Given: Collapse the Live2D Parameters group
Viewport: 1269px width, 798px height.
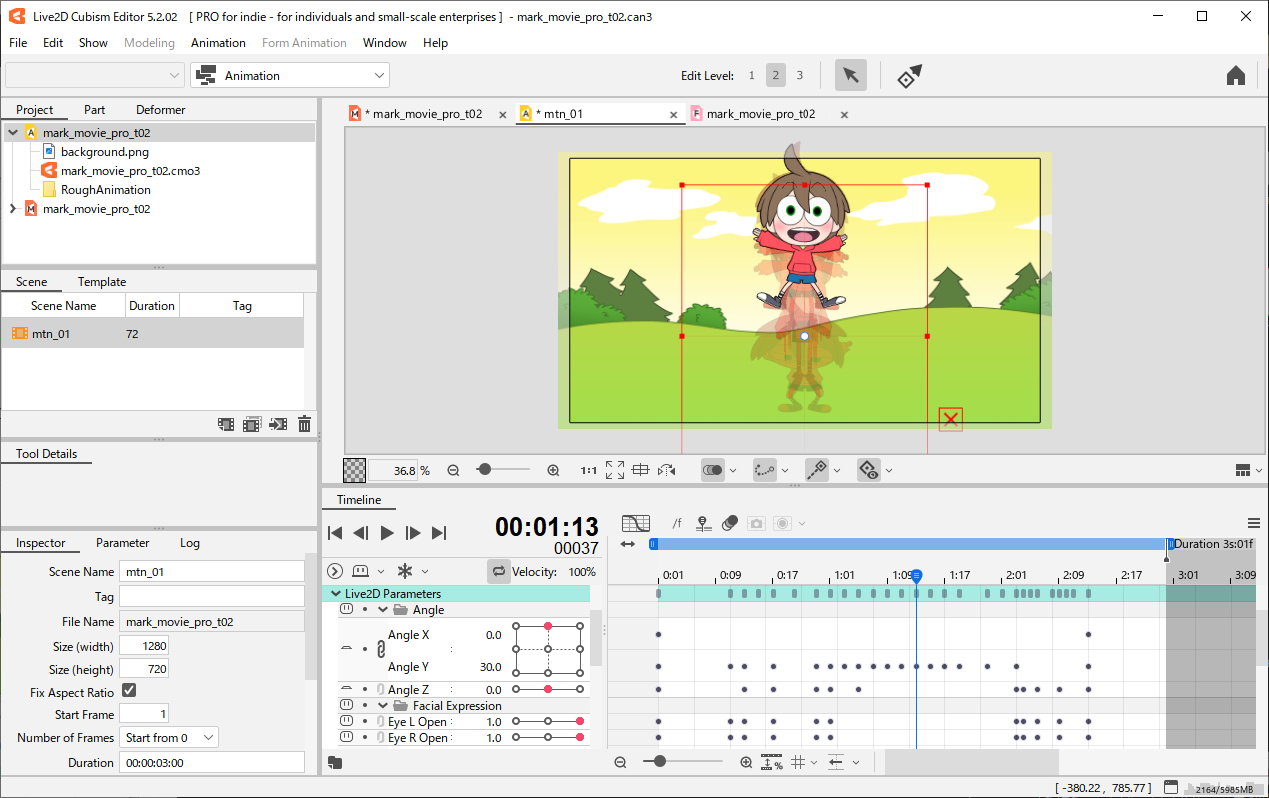Looking at the screenshot, I should tap(336, 594).
